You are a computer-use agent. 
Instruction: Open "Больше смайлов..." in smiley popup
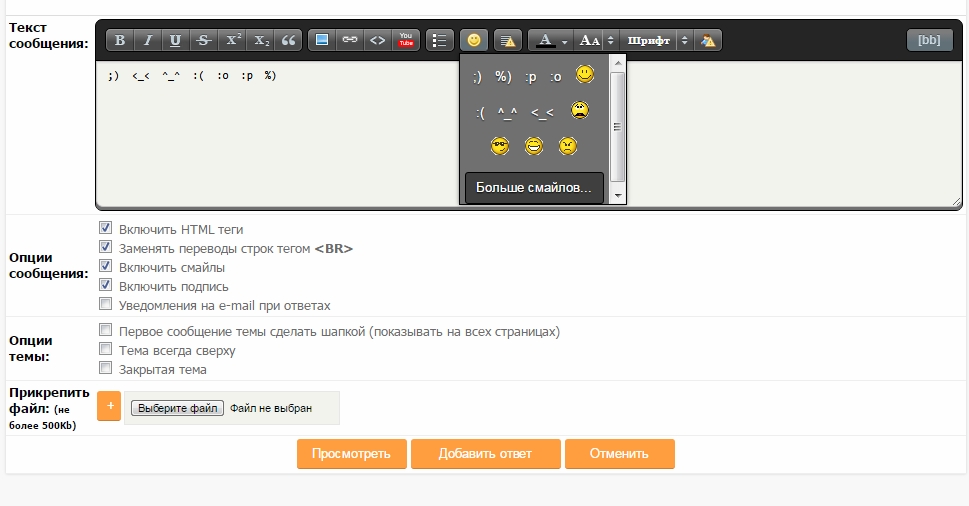[534, 187]
